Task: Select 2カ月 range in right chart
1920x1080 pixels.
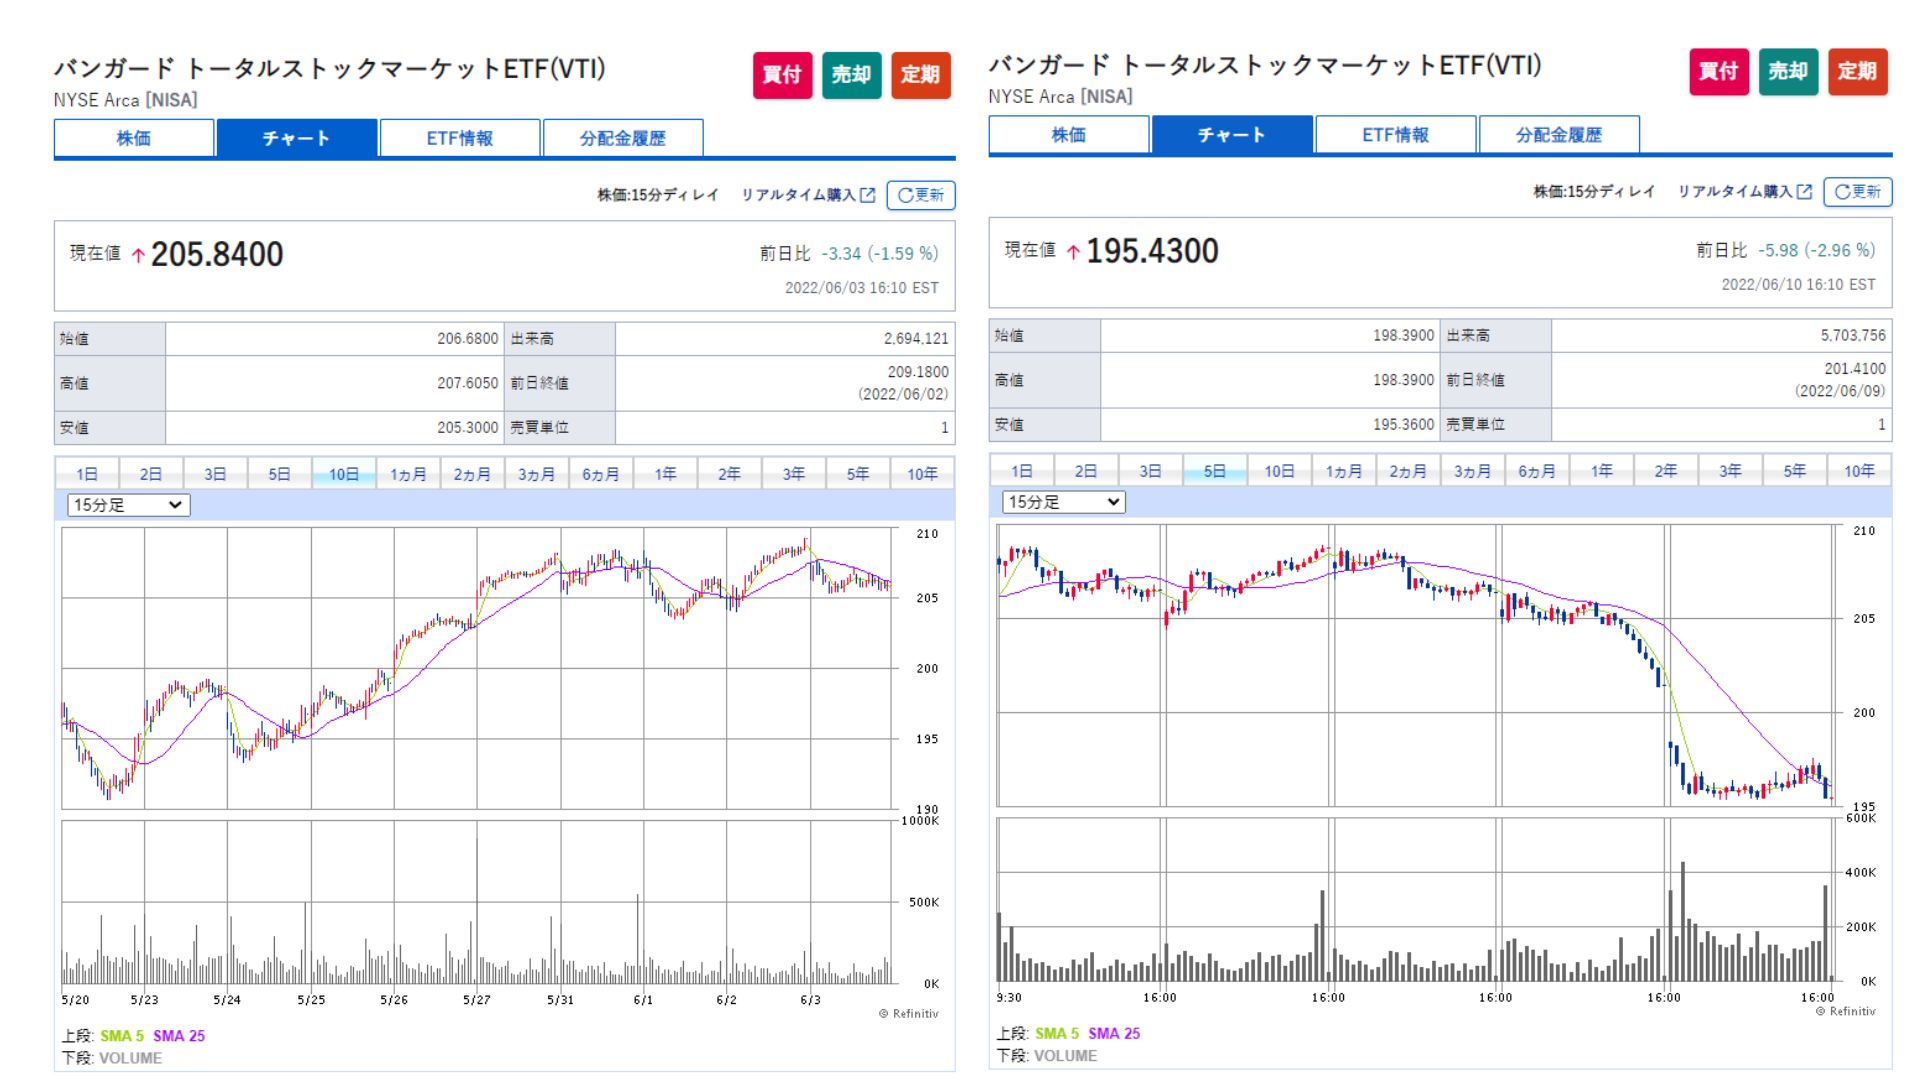Action: tap(1408, 471)
